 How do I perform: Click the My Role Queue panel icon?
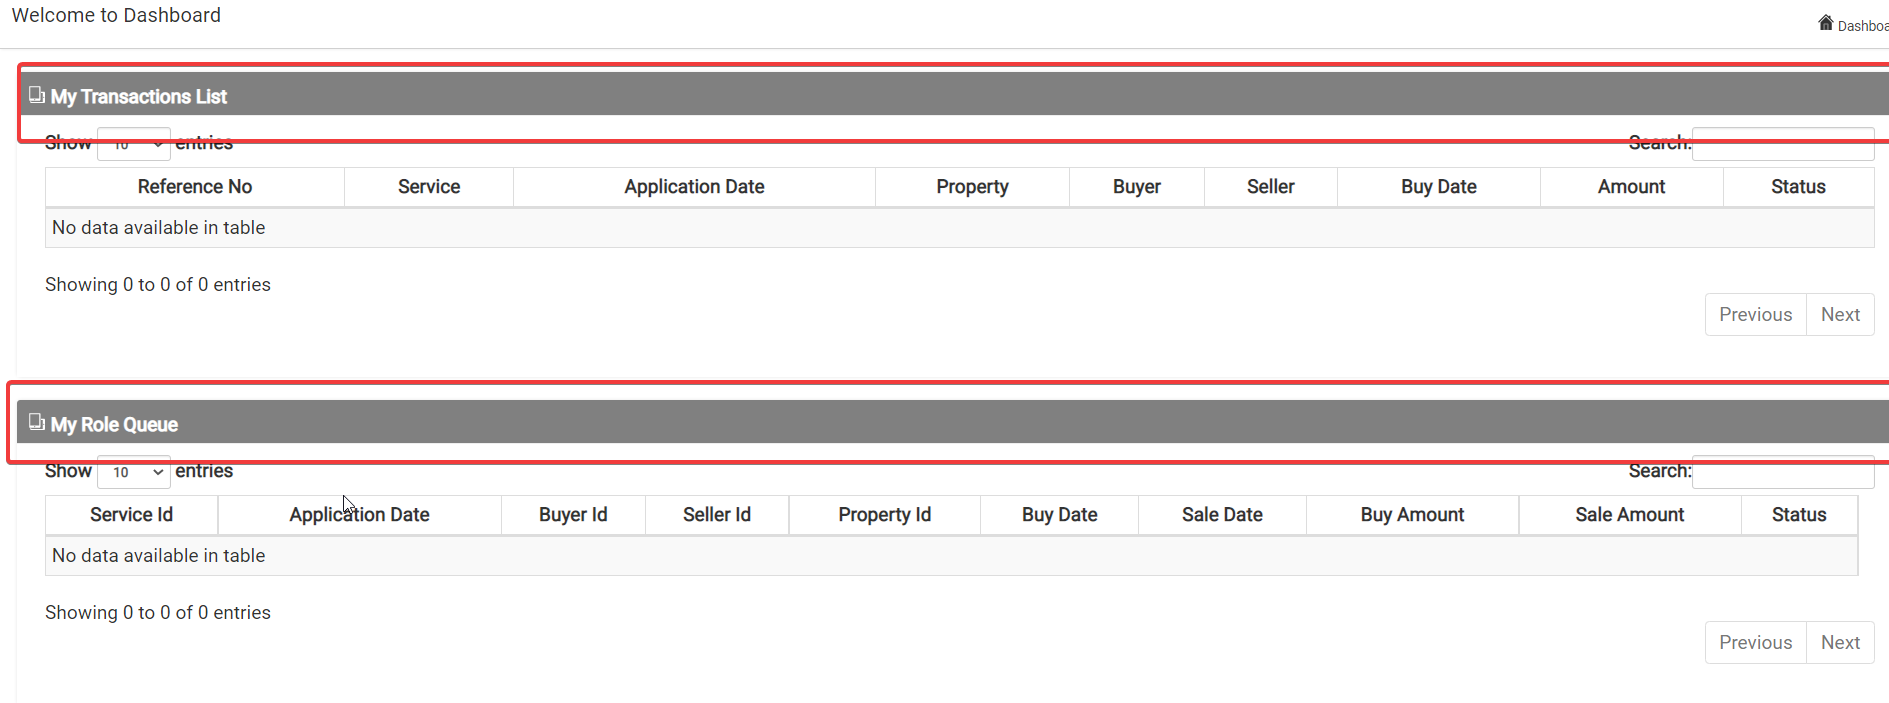click(37, 422)
